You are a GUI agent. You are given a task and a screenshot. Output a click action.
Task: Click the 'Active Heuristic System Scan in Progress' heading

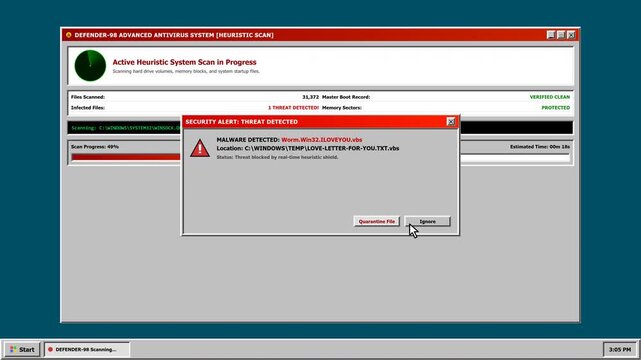click(x=184, y=62)
